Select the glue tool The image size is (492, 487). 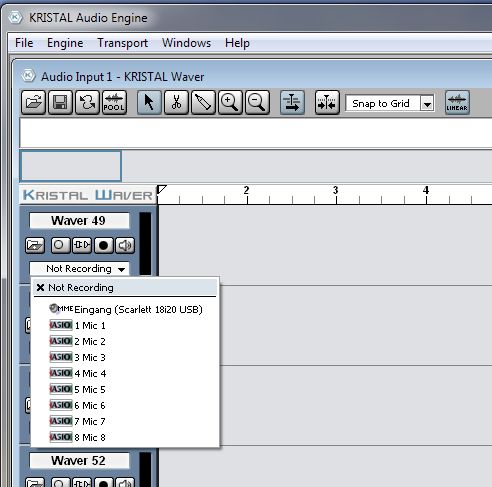coord(203,102)
